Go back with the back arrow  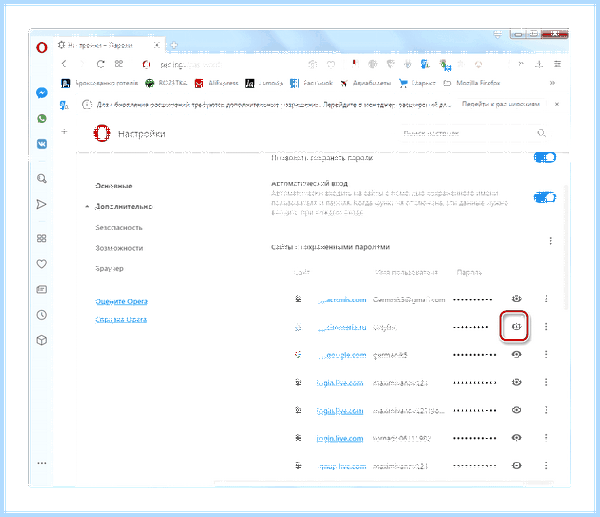[64, 64]
